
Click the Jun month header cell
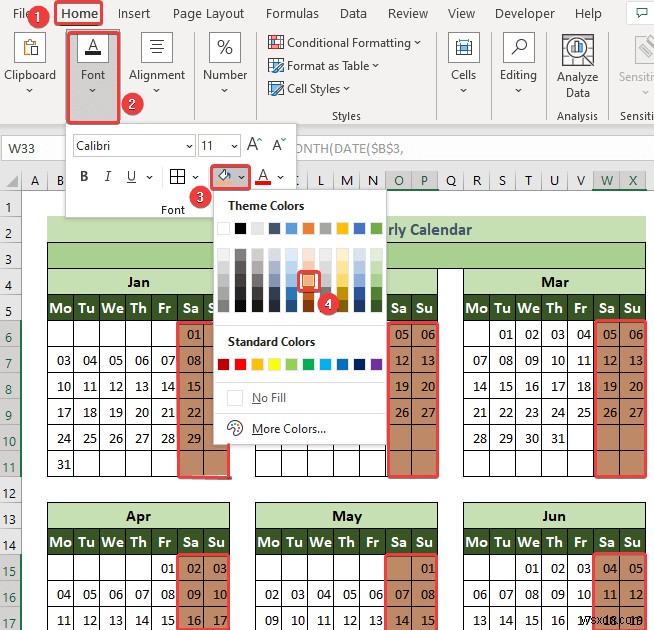click(x=554, y=516)
